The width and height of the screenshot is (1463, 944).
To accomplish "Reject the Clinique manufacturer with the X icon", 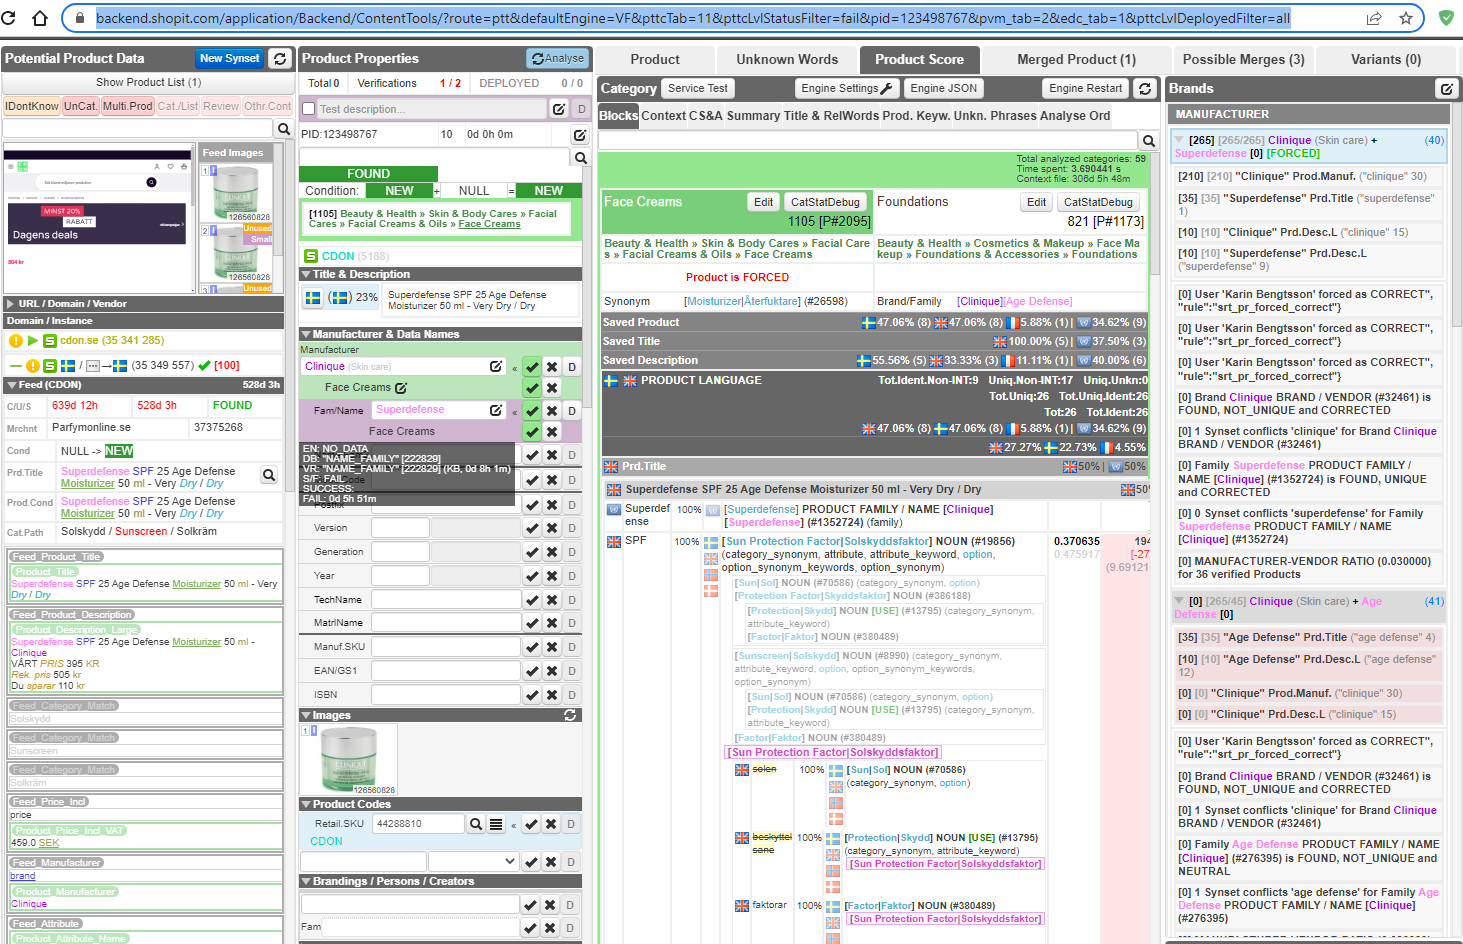I will click(551, 367).
